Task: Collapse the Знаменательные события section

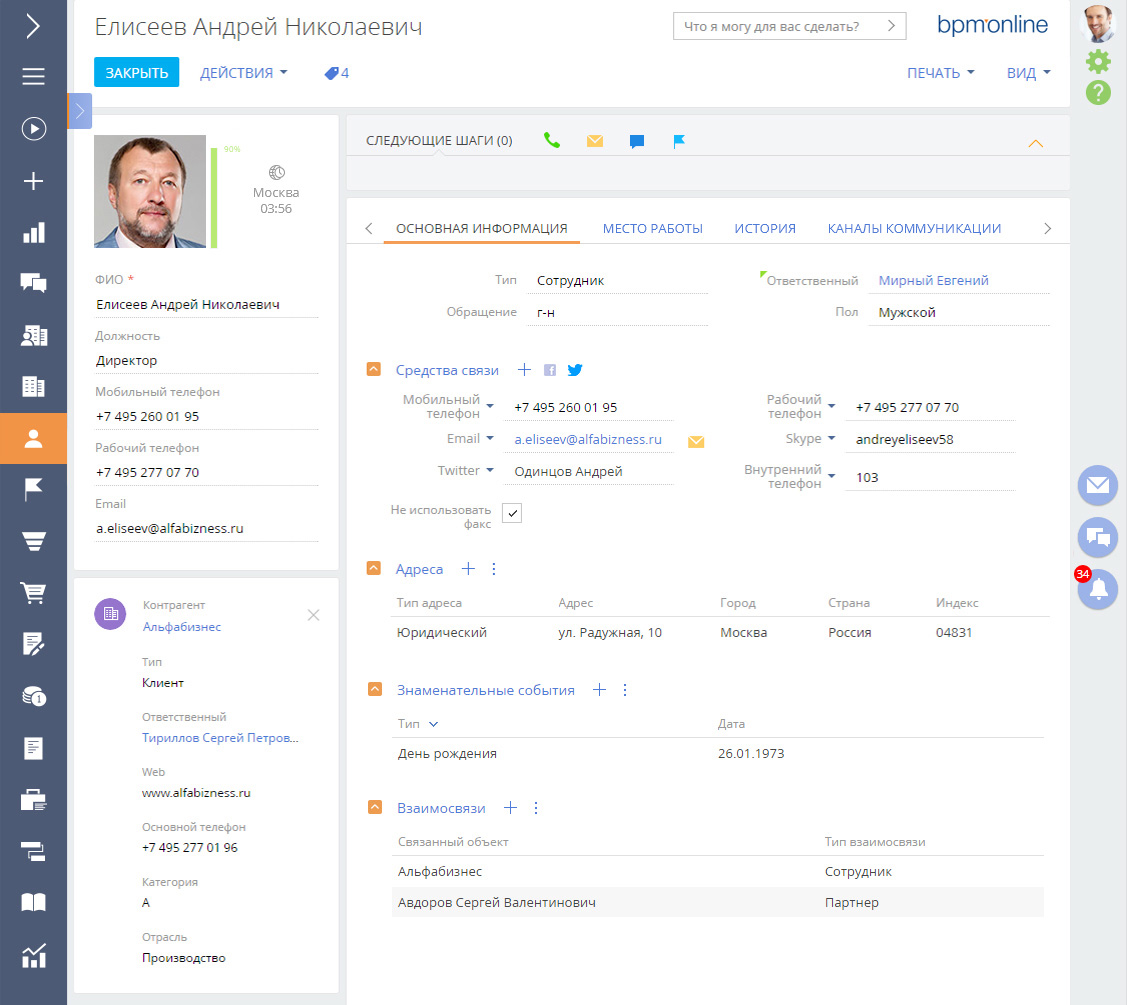Action: (374, 690)
